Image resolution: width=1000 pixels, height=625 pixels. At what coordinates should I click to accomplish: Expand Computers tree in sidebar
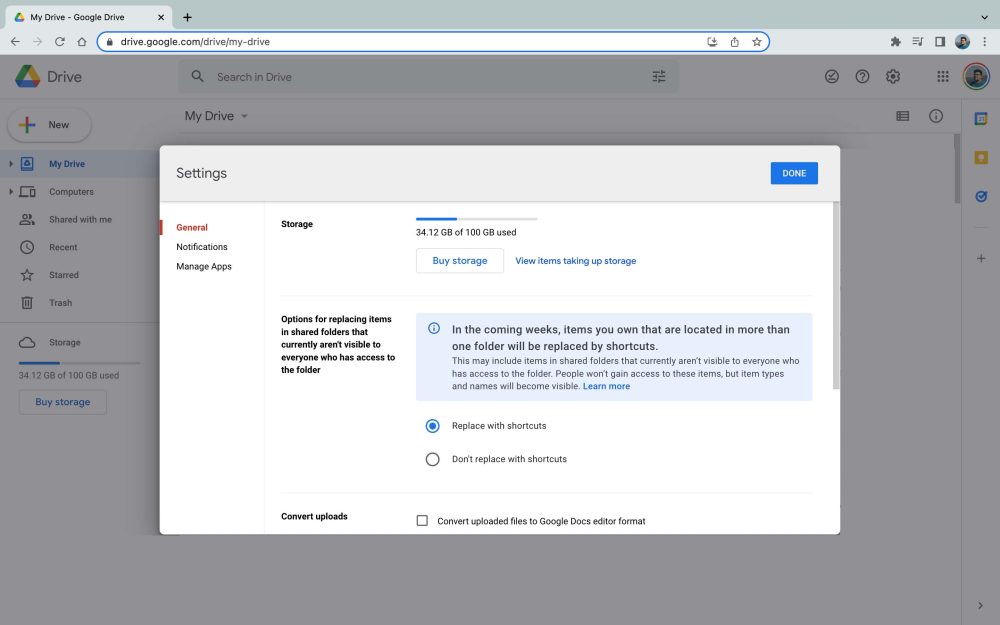[11, 192]
